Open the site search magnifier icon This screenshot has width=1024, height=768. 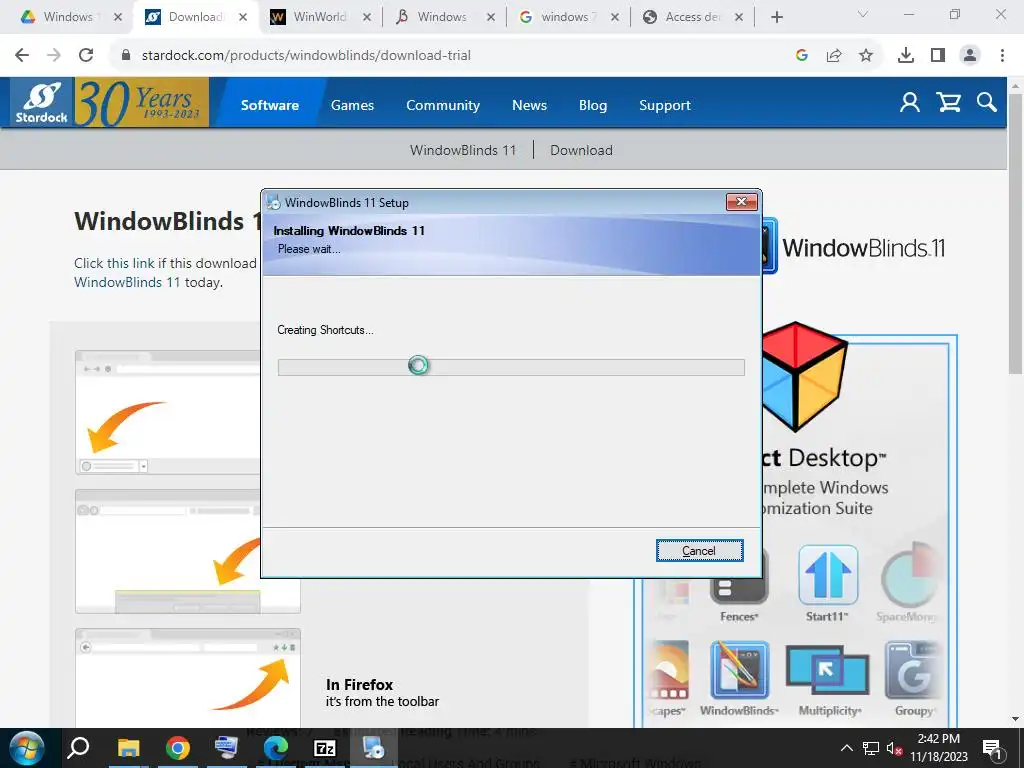986,103
